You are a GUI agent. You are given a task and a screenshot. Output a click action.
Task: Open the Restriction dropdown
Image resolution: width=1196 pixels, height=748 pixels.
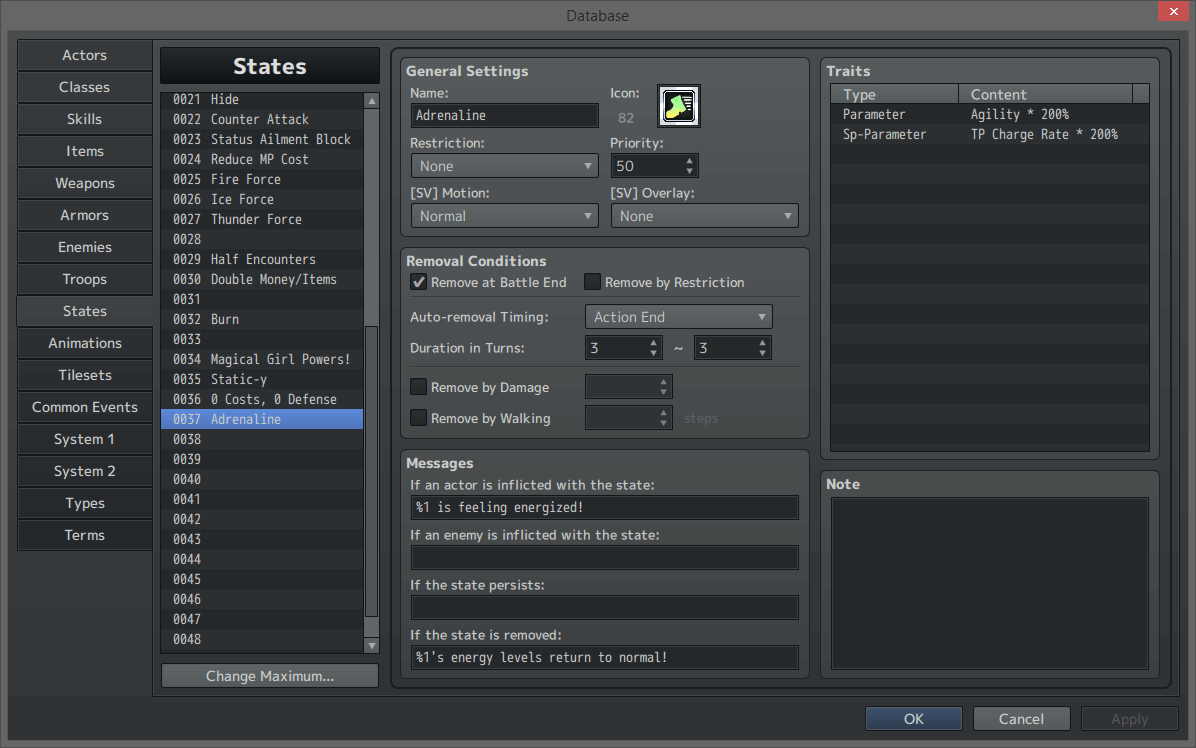[x=504, y=166]
